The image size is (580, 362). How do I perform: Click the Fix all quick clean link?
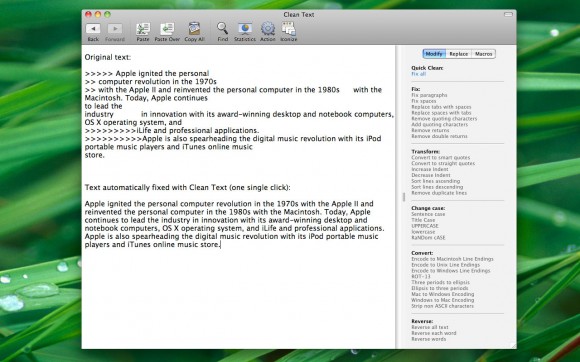(x=419, y=74)
